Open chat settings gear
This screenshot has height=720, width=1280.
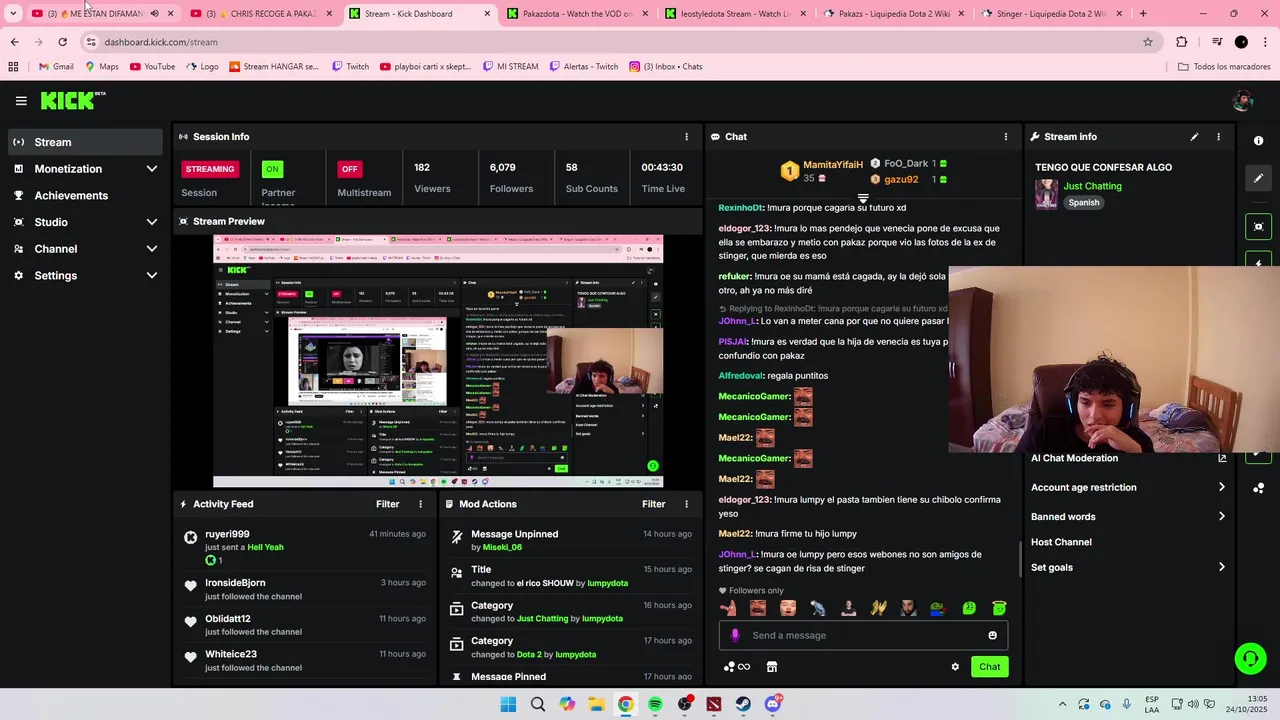pyautogui.click(x=955, y=667)
